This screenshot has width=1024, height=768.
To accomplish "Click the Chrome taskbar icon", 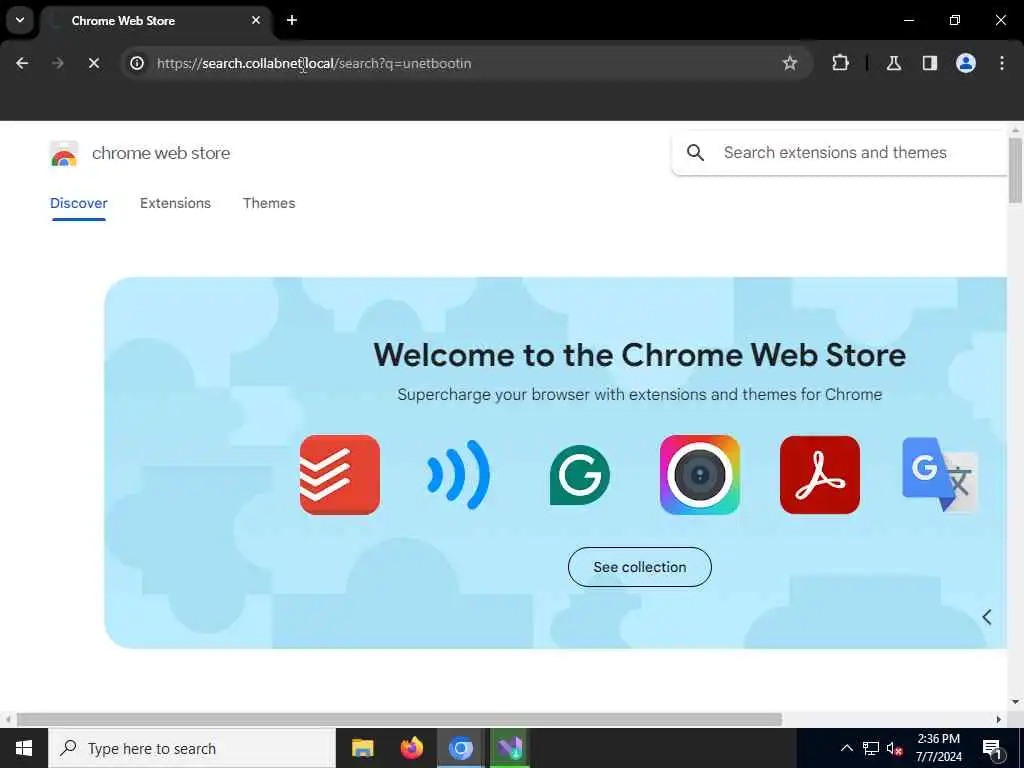I will pyautogui.click(x=460, y=748).
